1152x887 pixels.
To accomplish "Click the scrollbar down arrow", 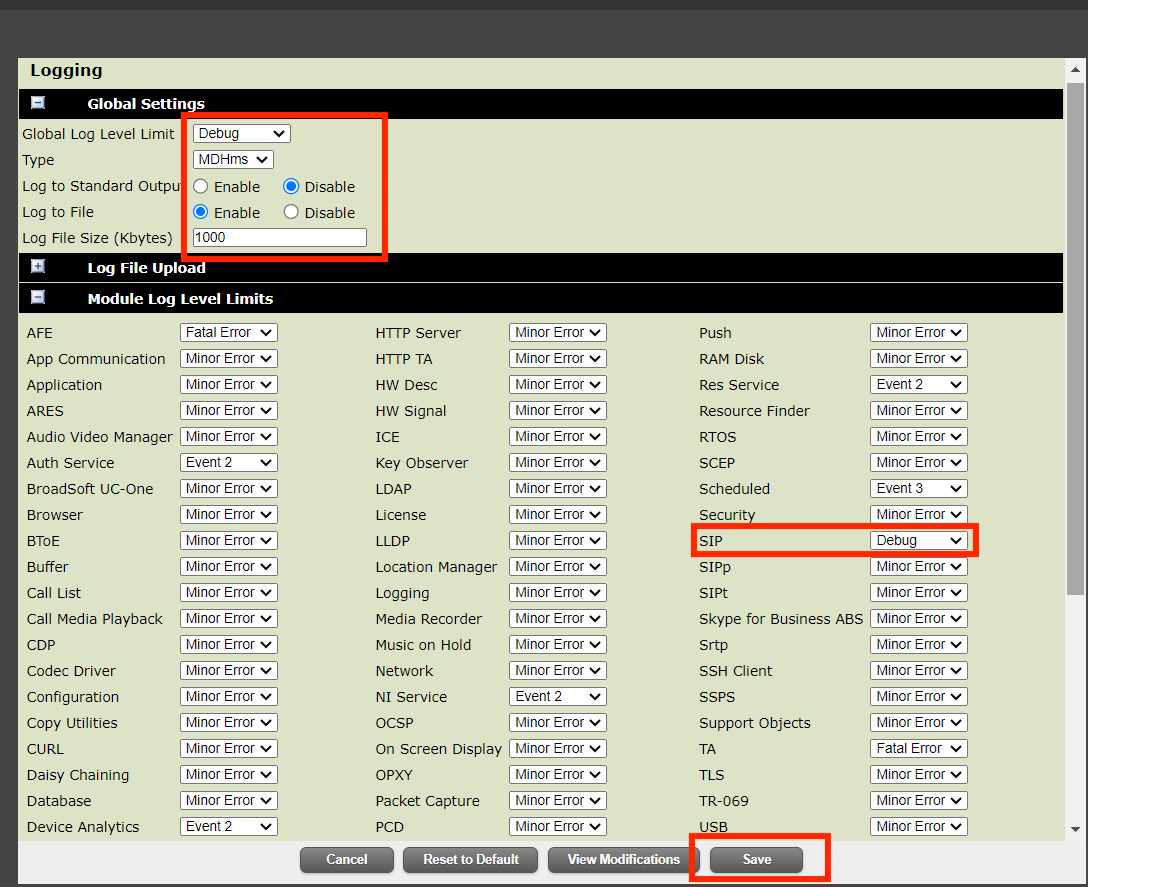I will [x=1075, y=829].
